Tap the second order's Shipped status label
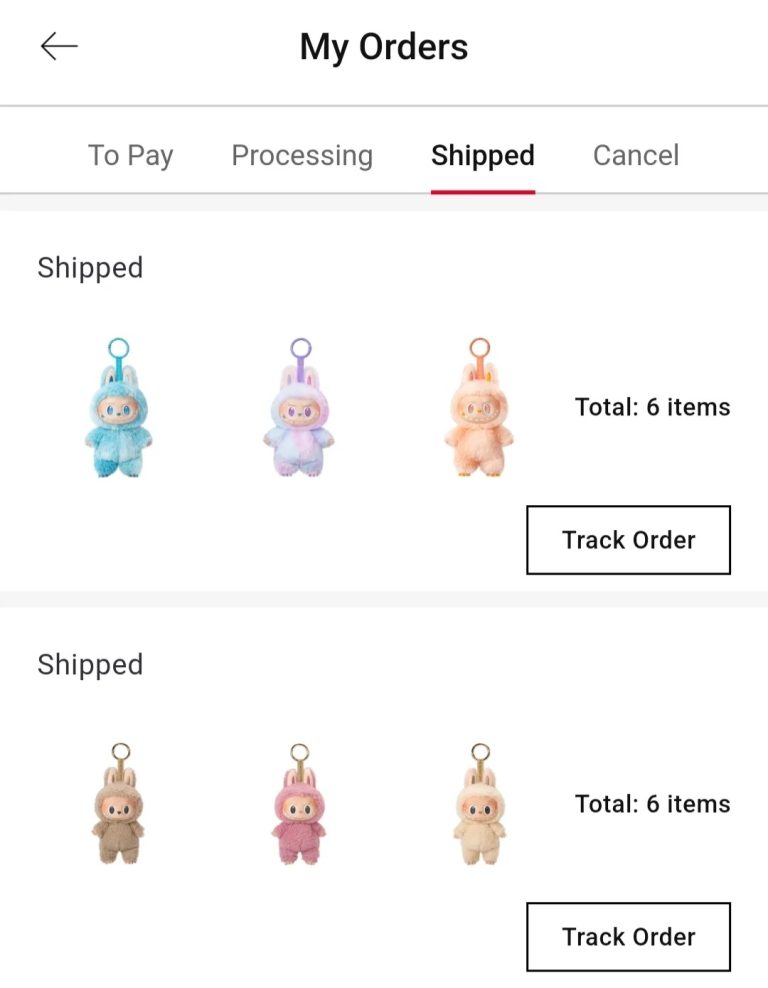 pyautogui.click(x=90, y=665)
